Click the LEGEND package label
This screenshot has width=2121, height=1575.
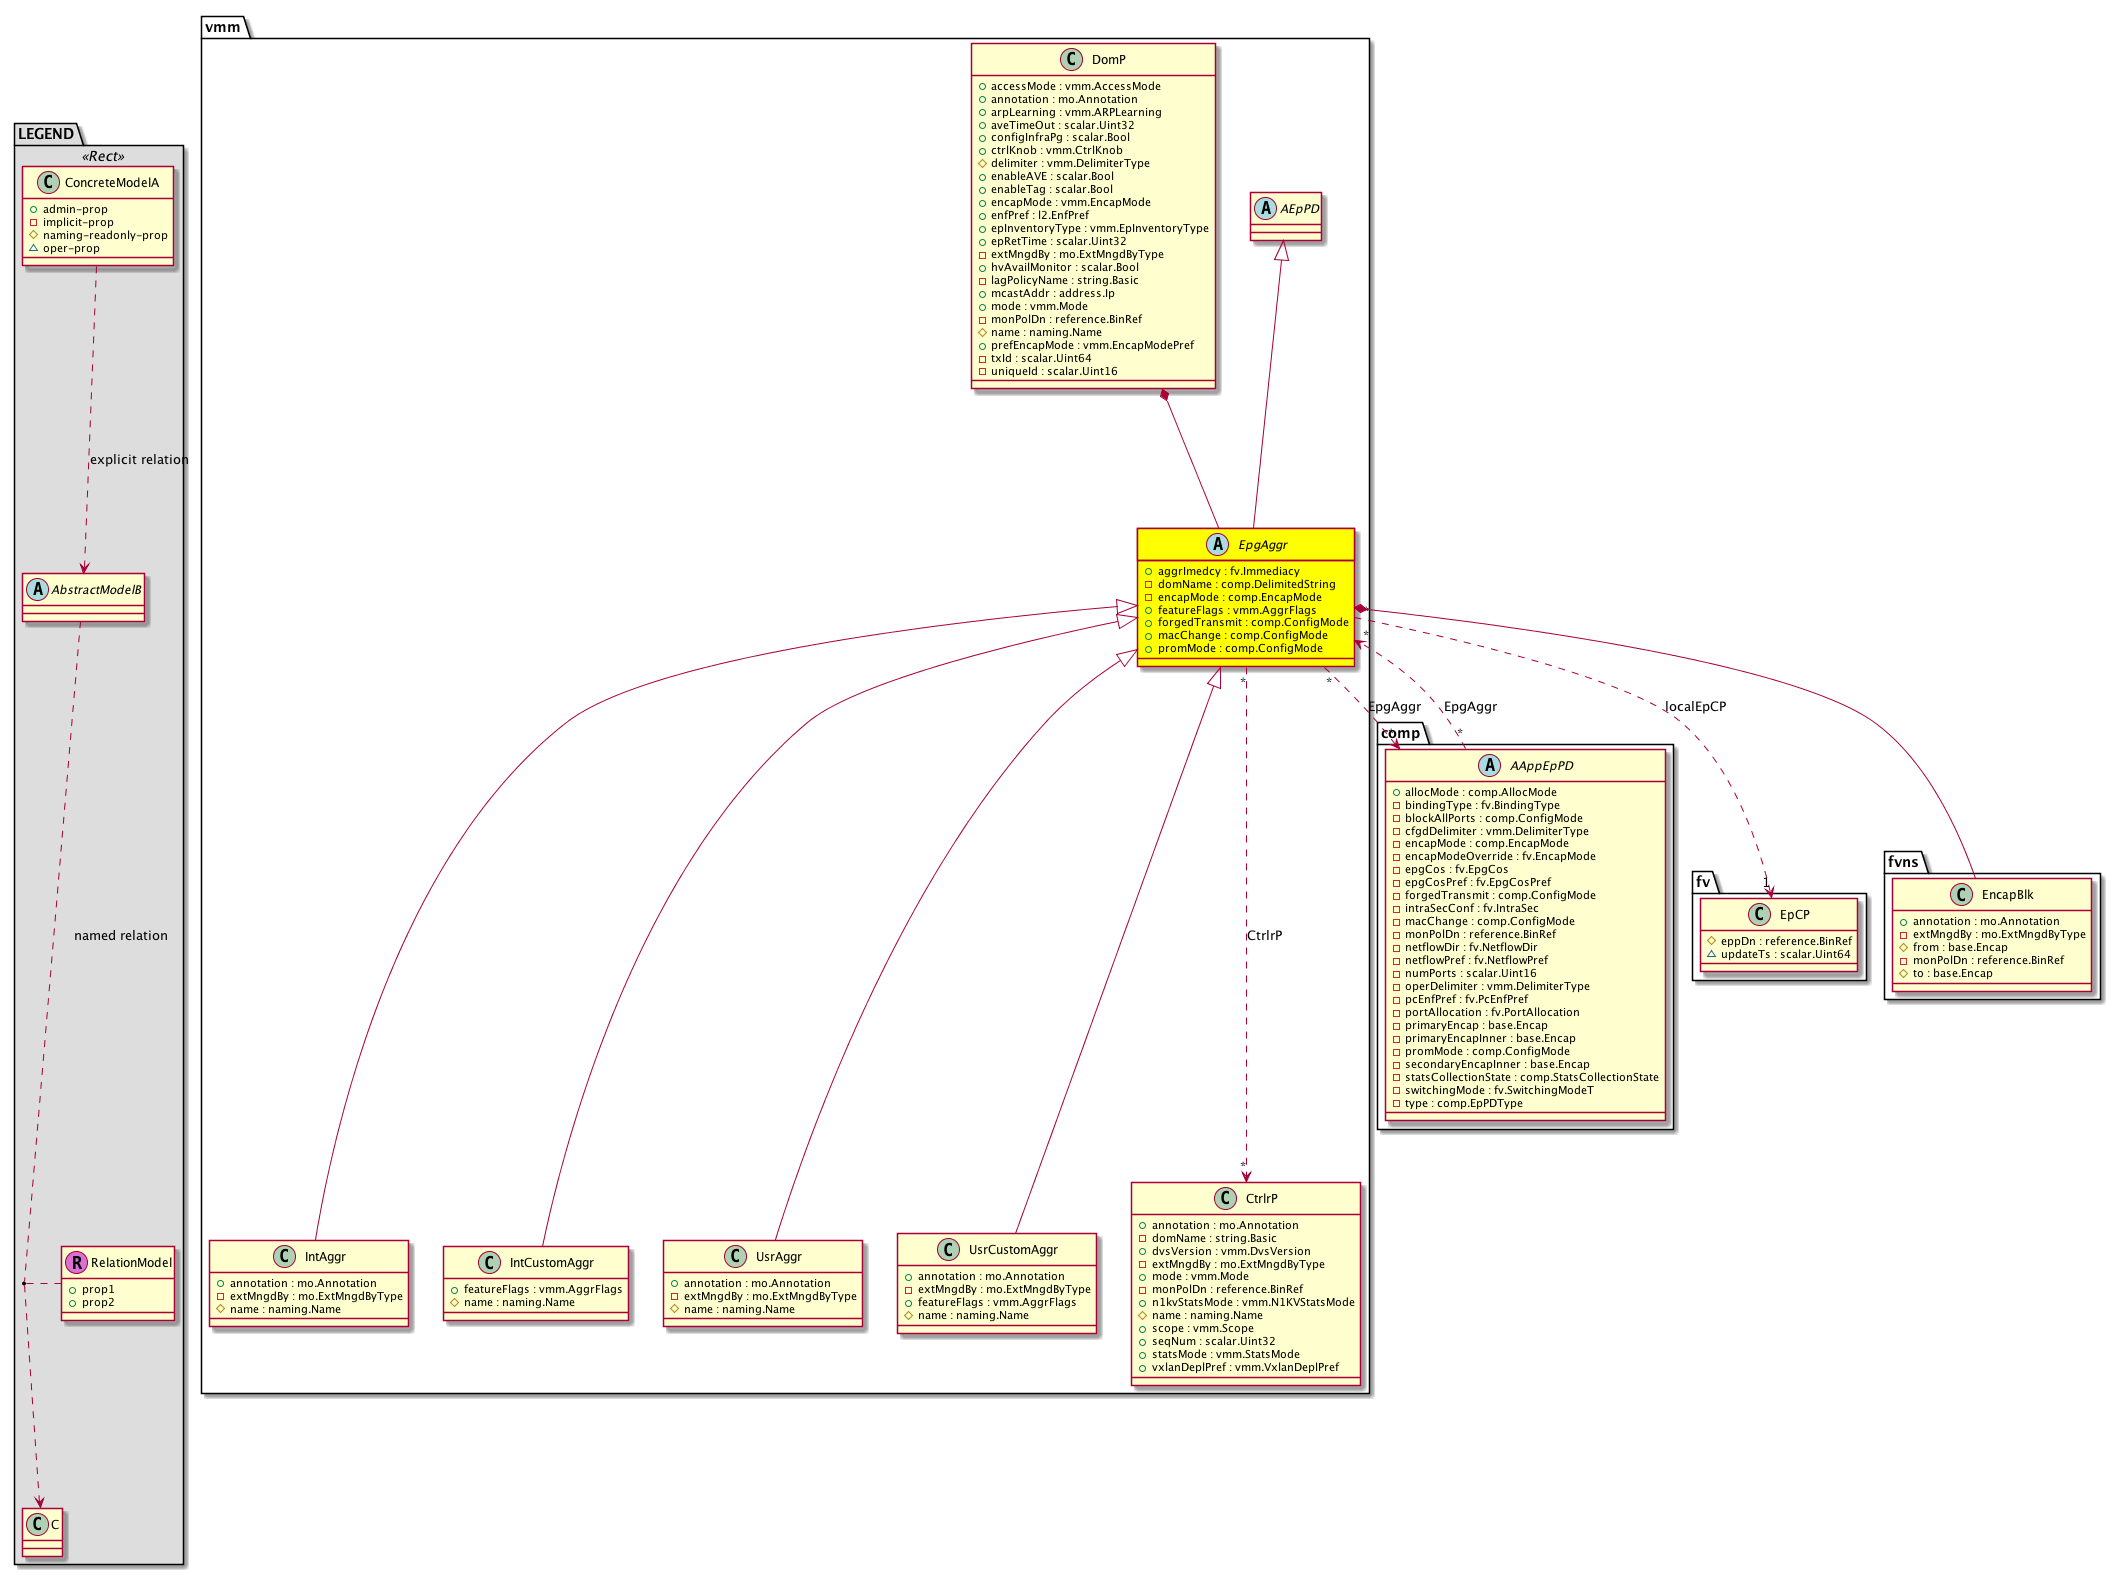click(46, 134)
